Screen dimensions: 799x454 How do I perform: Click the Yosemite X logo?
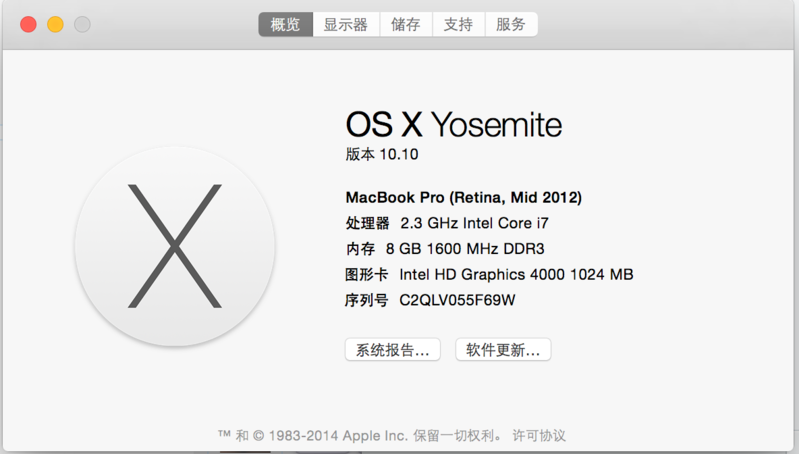(x=175, y=246)
